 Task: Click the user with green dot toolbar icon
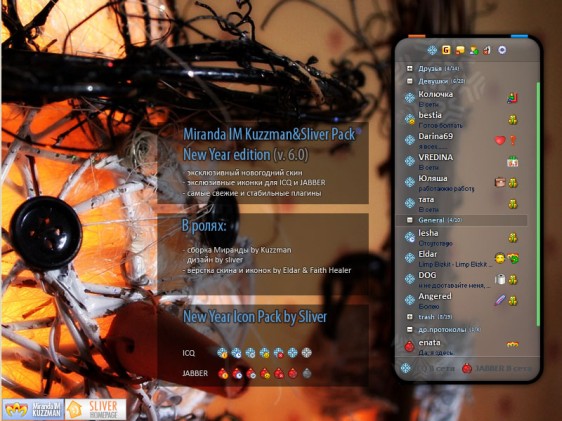[474, 51]
